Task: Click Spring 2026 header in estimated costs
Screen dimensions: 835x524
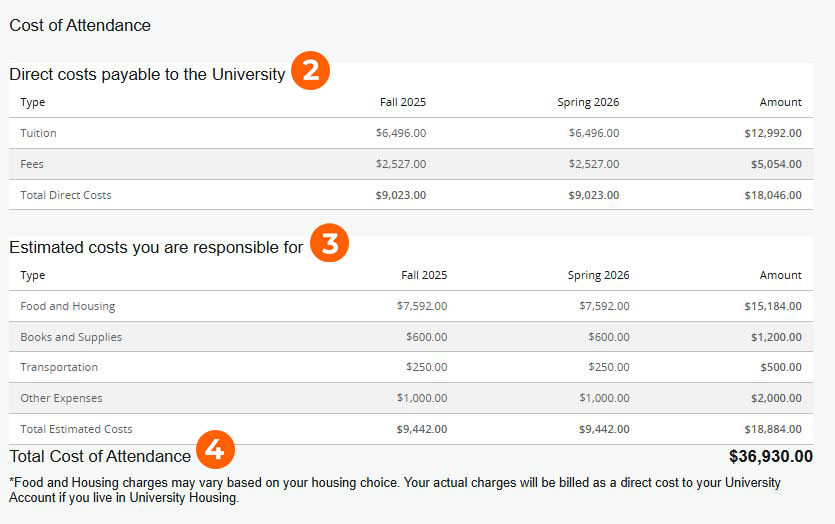Action: coord(598,275)
